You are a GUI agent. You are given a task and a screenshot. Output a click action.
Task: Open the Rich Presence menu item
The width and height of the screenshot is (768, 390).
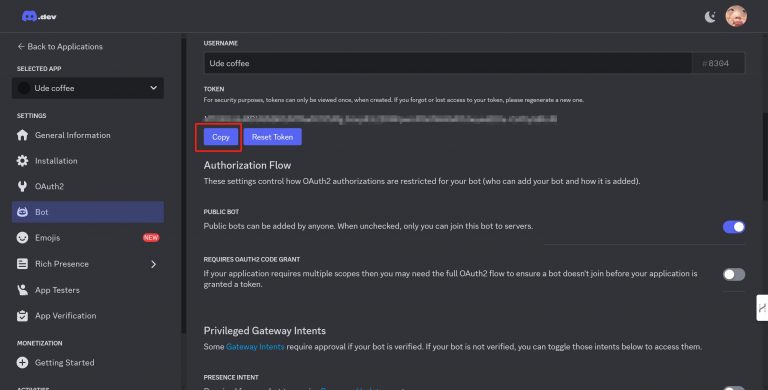coord(88,264)
